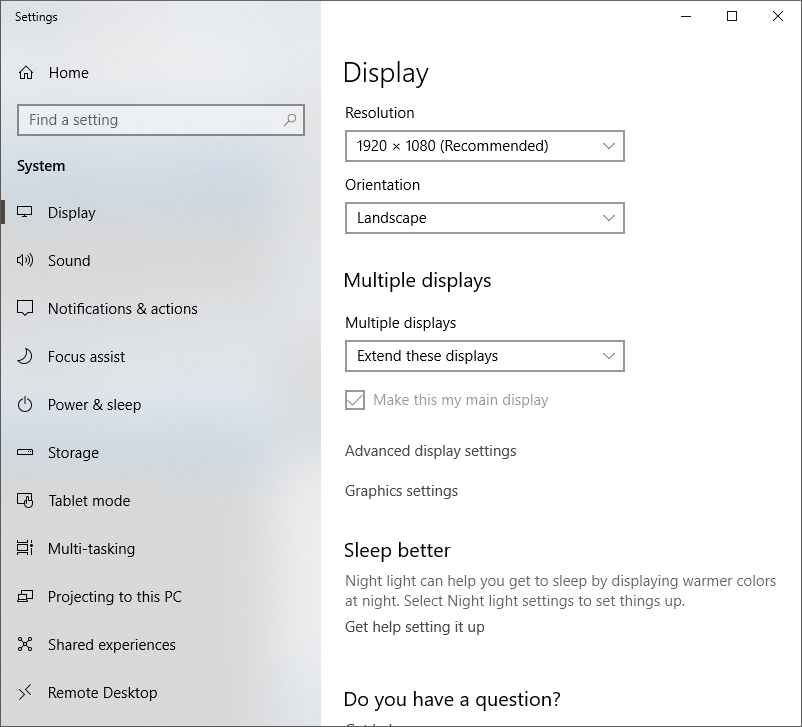
Task: Open Graphics settings link
Action: [401, 491]
